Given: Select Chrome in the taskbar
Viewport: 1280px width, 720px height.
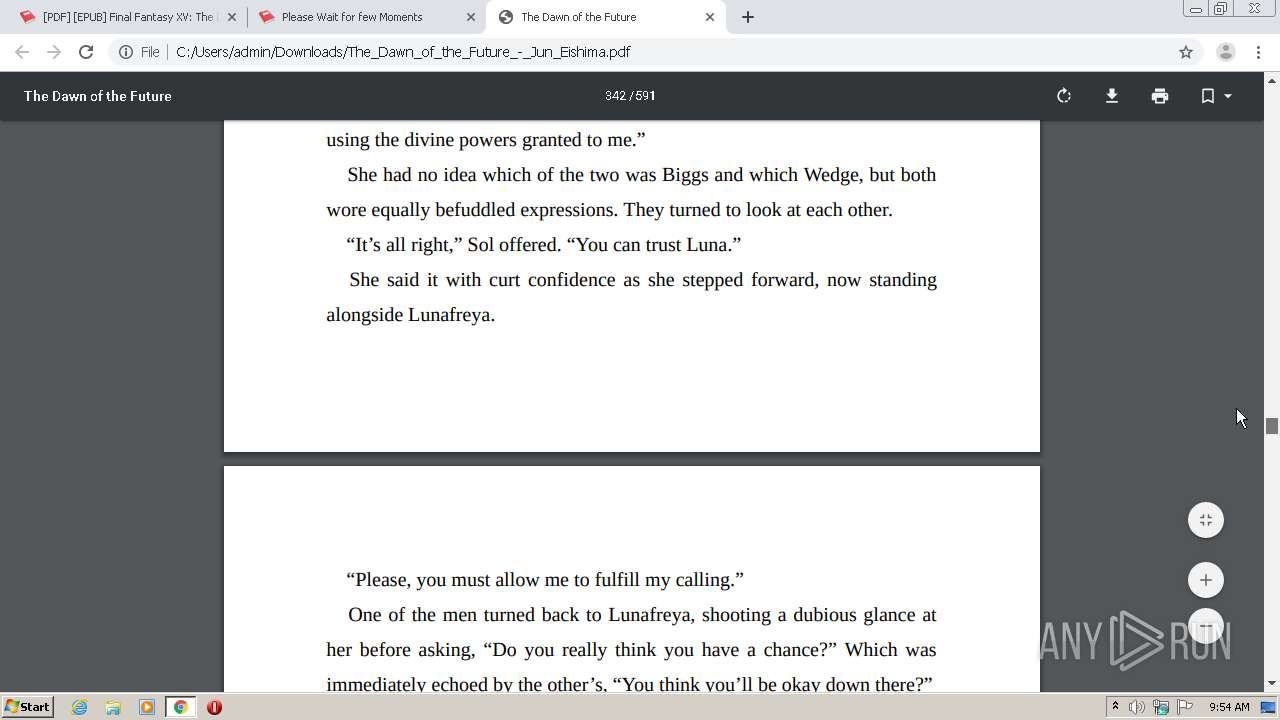Looking at the screenshot, I should [181, 707].
